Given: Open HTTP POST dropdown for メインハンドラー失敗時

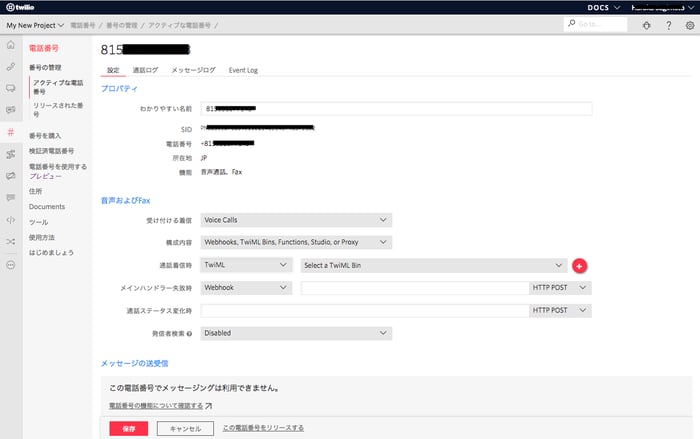Looking at the screenshot, I should pyautogui.click(x=560, y=288).
